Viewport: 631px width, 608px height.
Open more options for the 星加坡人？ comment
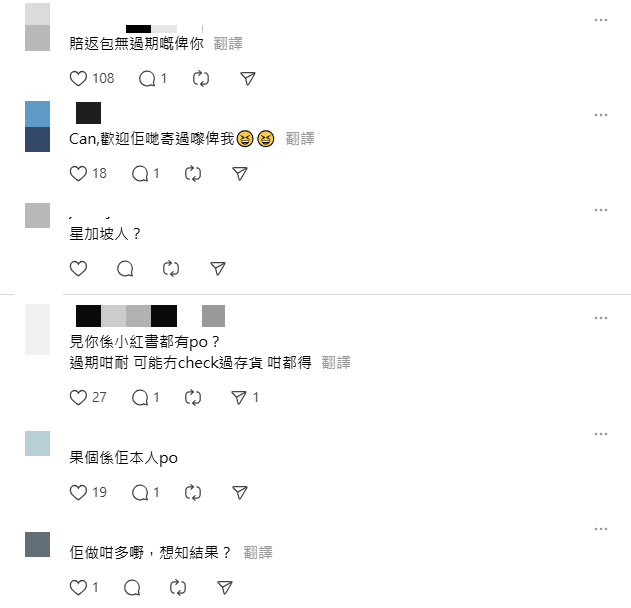pos(600,210)
